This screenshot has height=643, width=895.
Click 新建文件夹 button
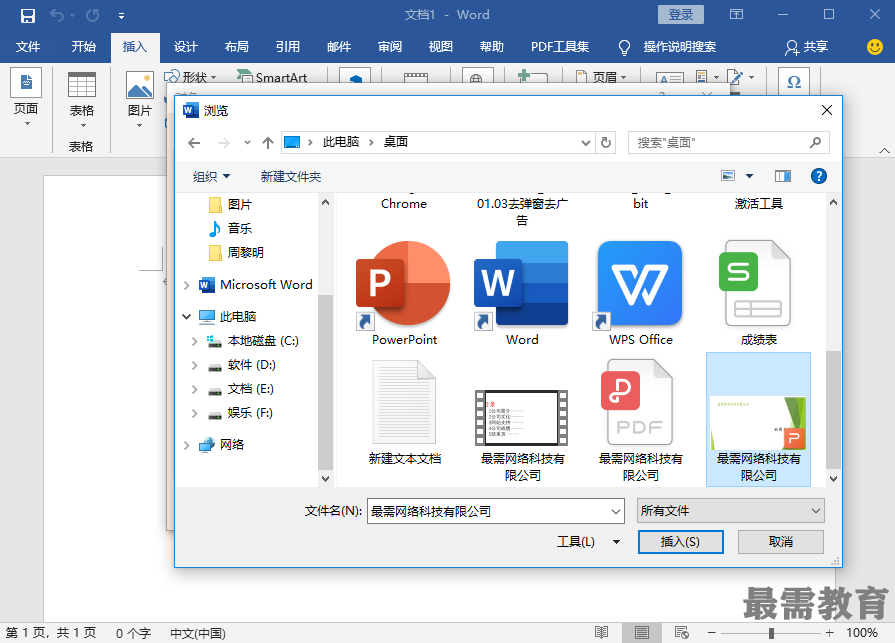(x=291, y=177)
